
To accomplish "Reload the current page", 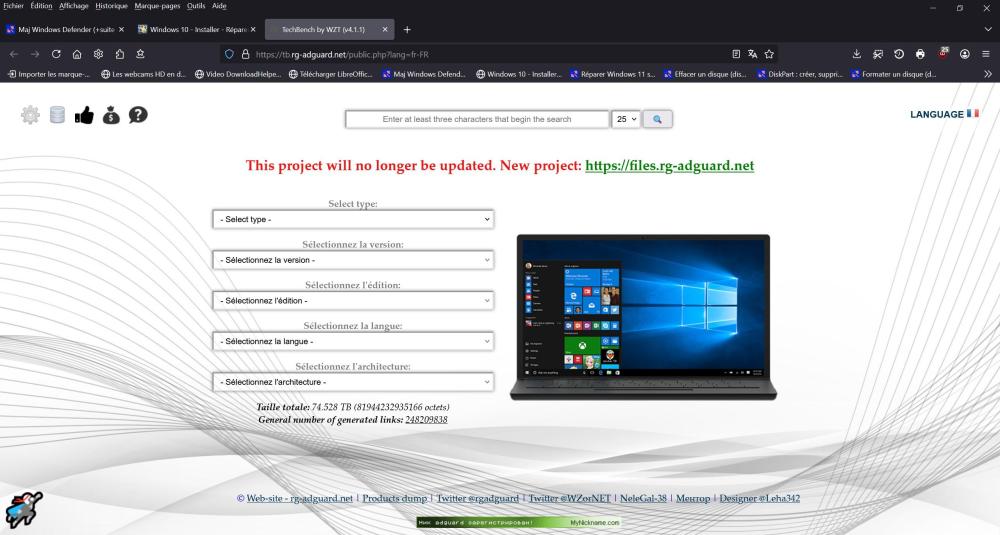I will click(x=56, y=54).
